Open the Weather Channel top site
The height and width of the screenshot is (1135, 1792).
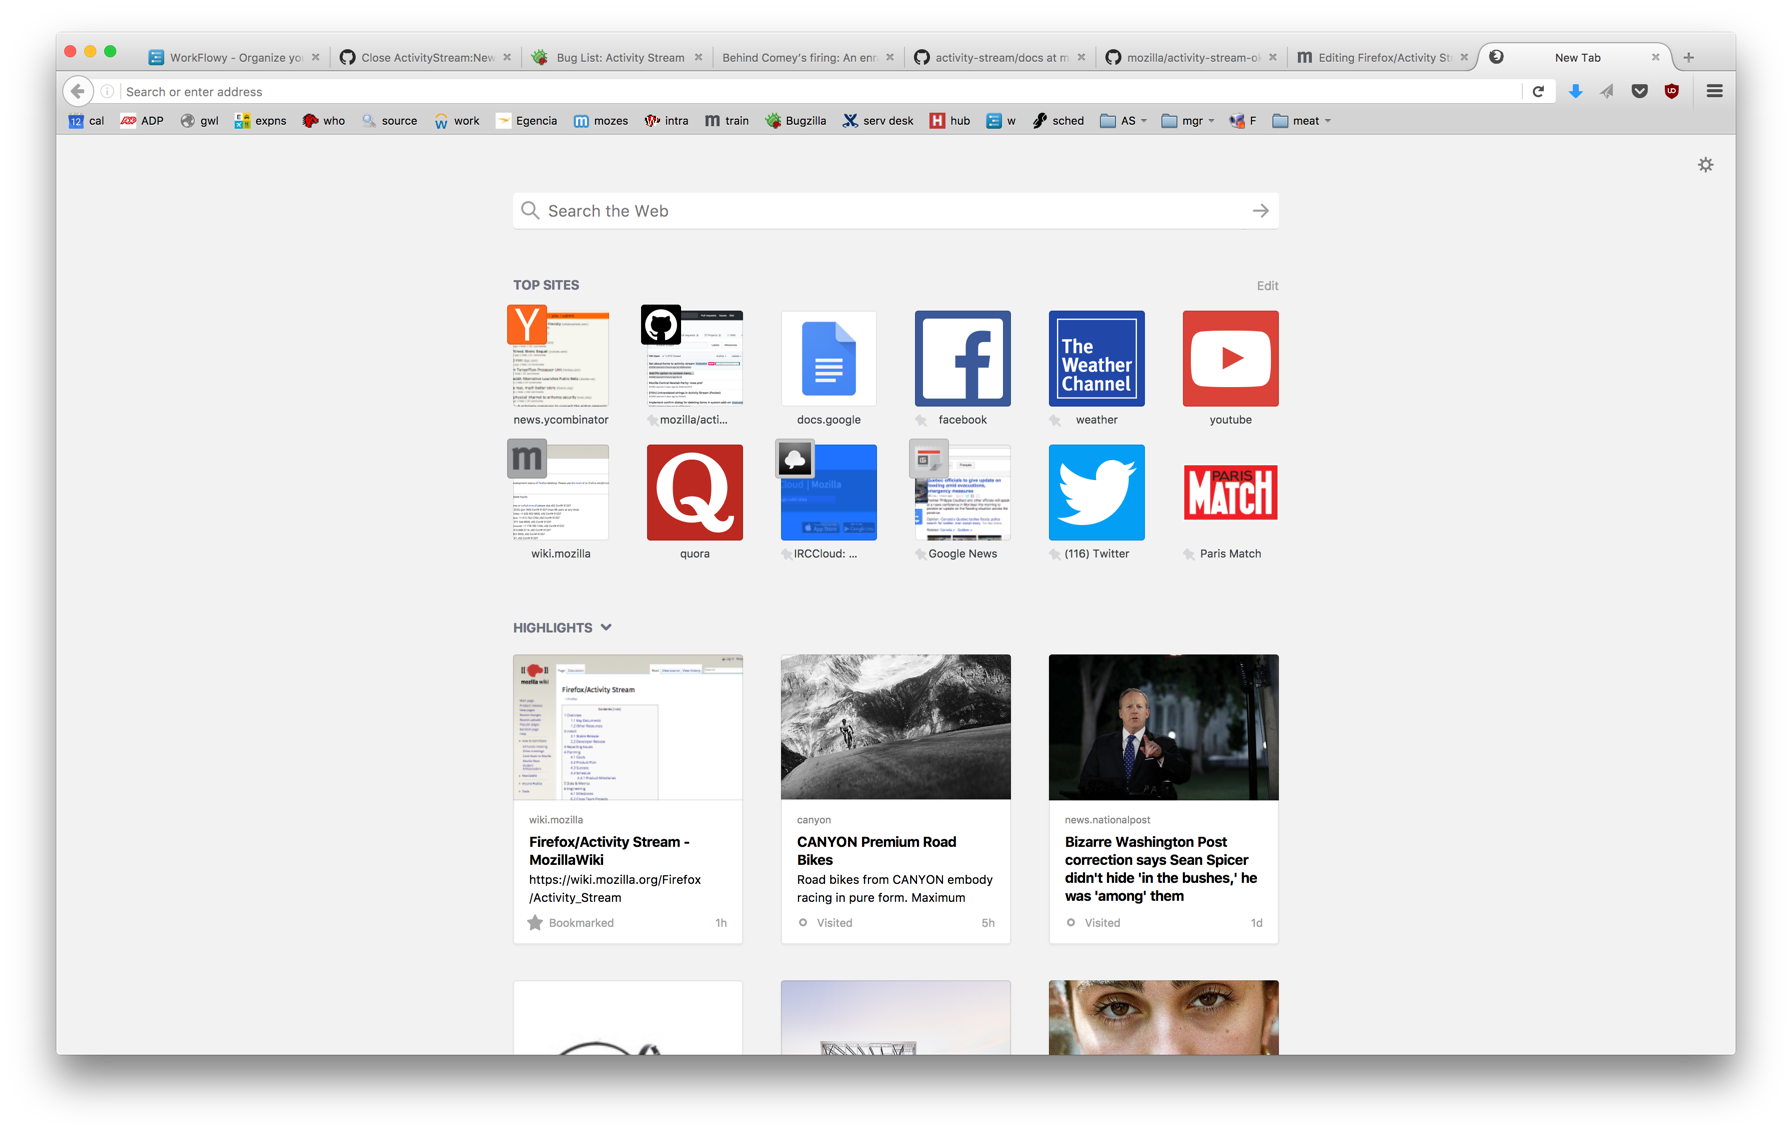(x=1097, y=366)
